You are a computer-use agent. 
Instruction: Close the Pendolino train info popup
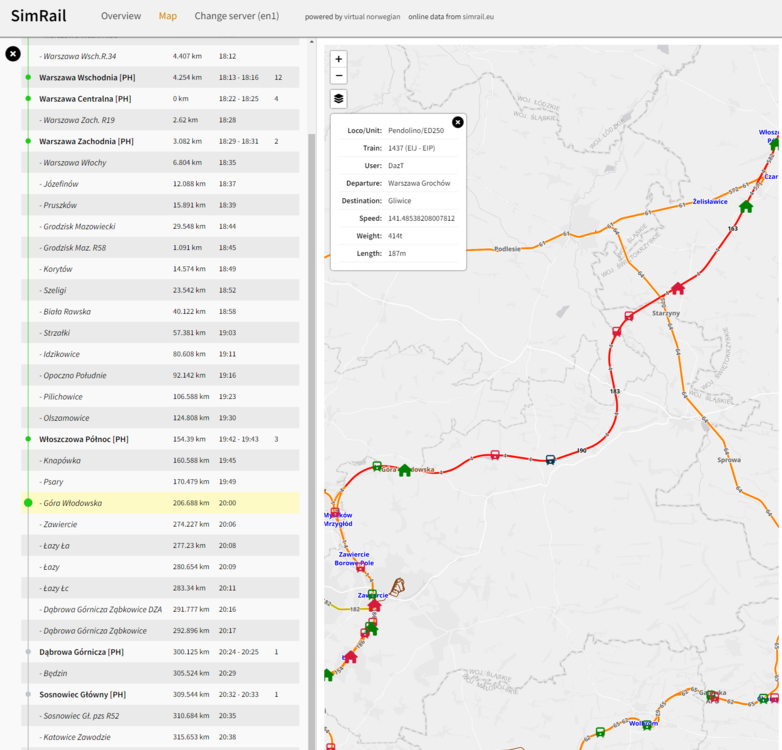[x=458, y=122]
